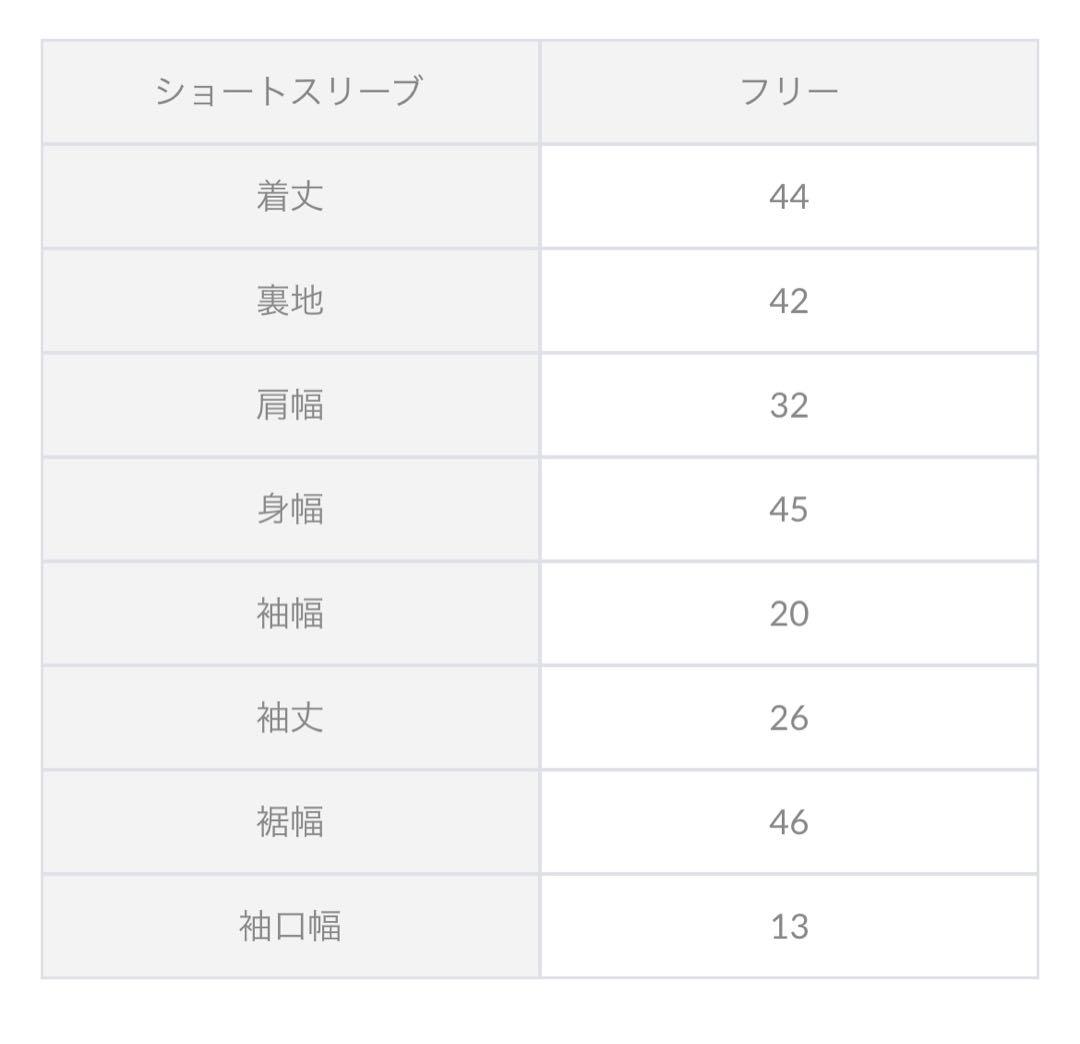This screenshot has height=1044, width=1080.
Task: Click the 袖幅 value 20
Action: coord(789,614)
